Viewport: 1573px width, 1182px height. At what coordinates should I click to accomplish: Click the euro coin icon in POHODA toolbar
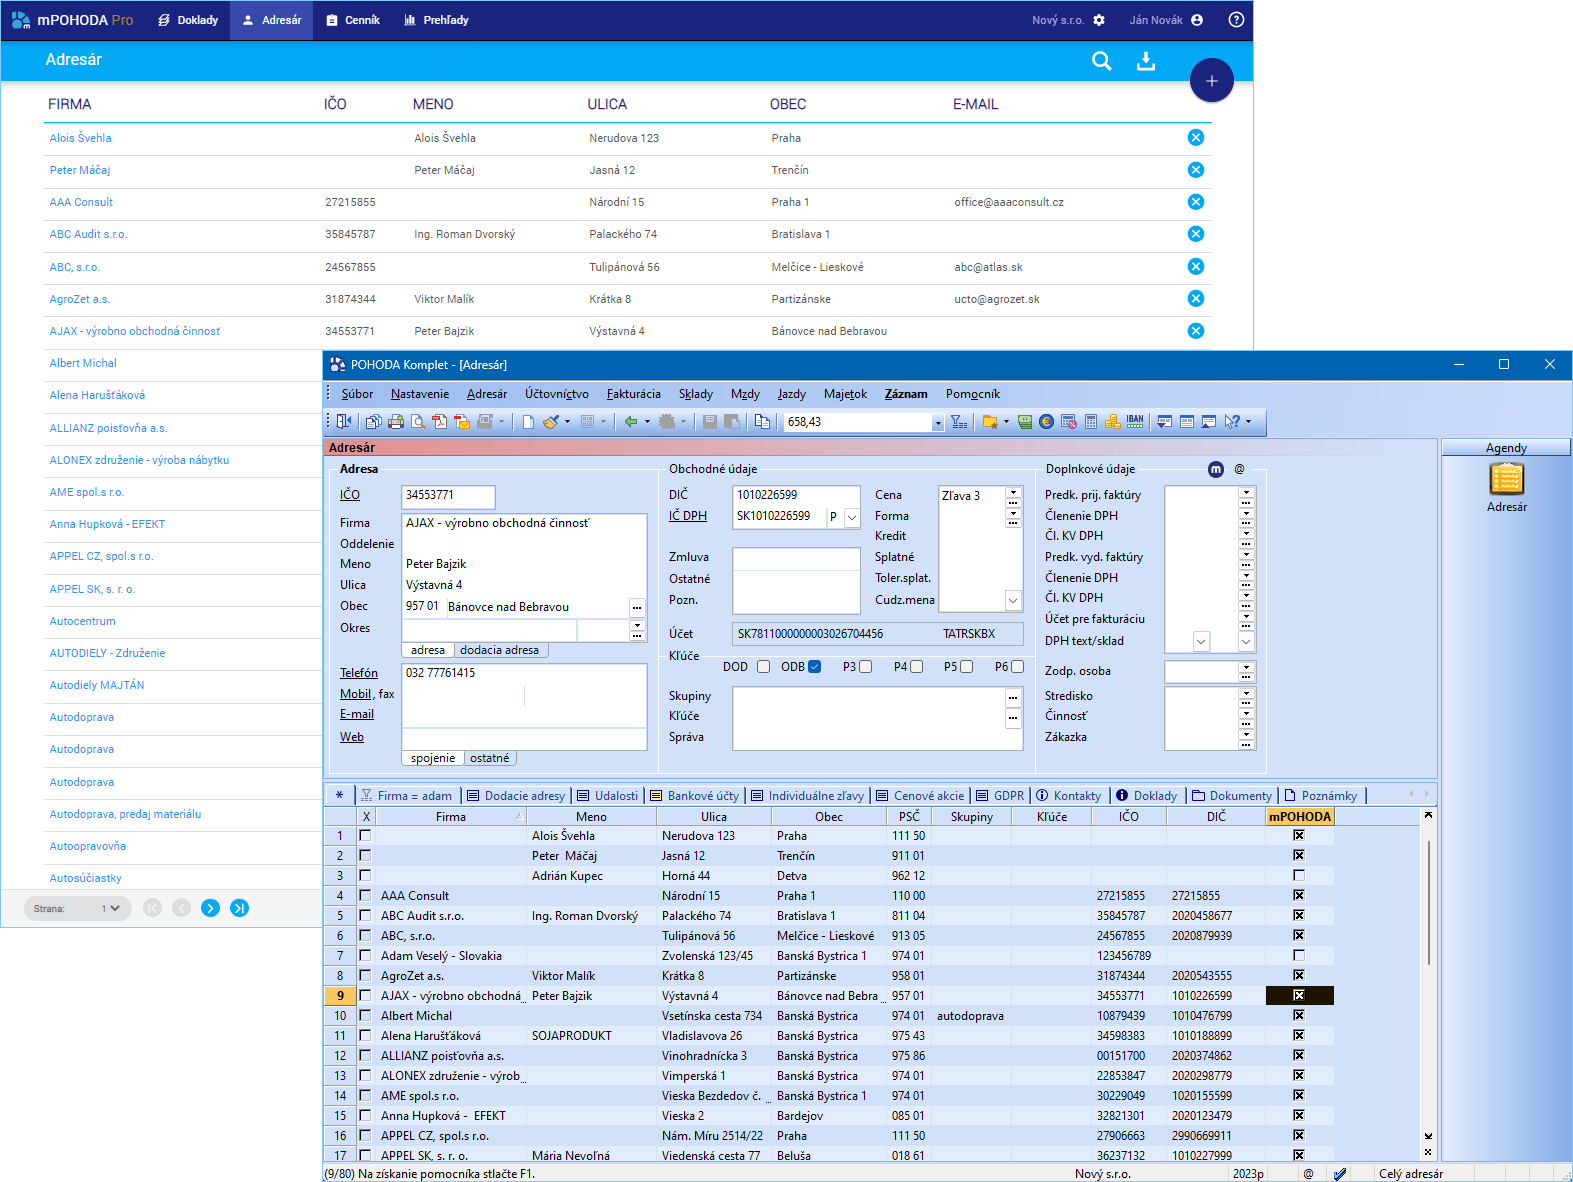click(x=1046, y=422)
